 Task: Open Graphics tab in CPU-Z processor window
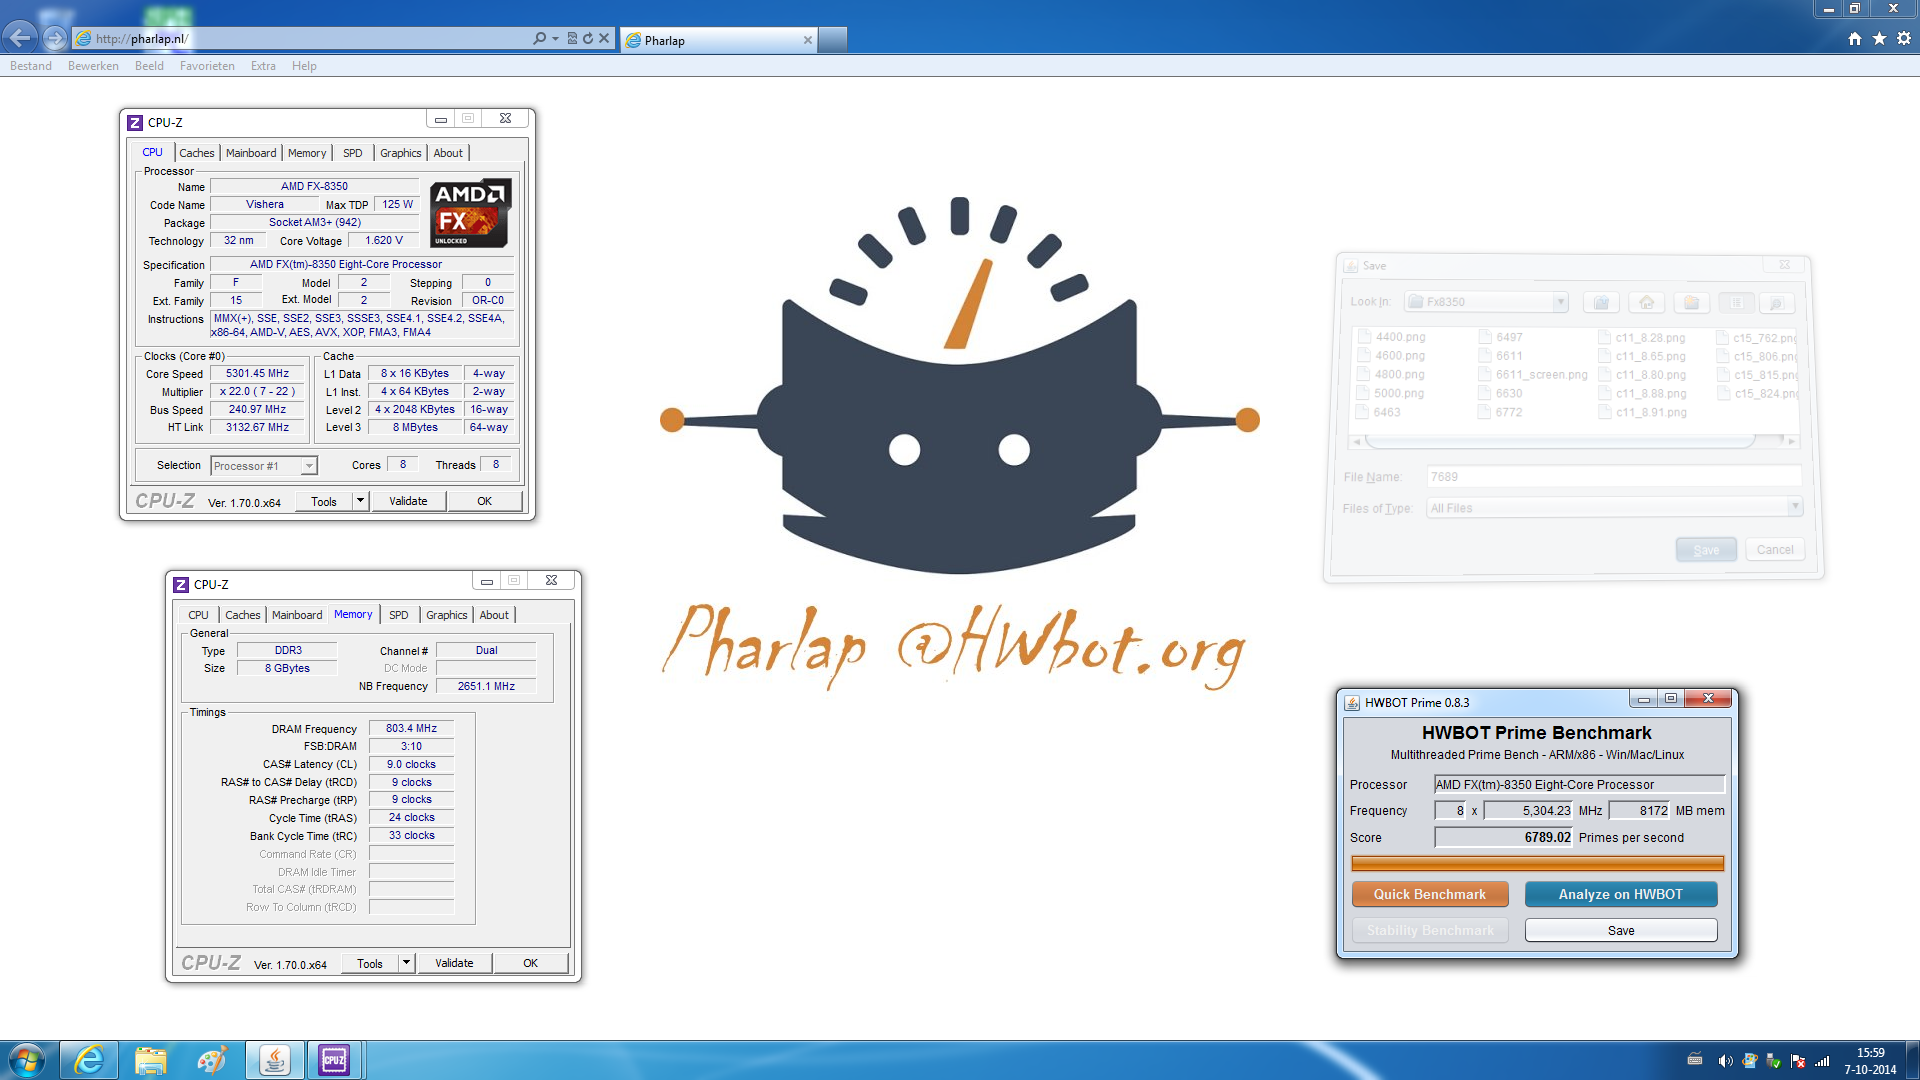401,153
